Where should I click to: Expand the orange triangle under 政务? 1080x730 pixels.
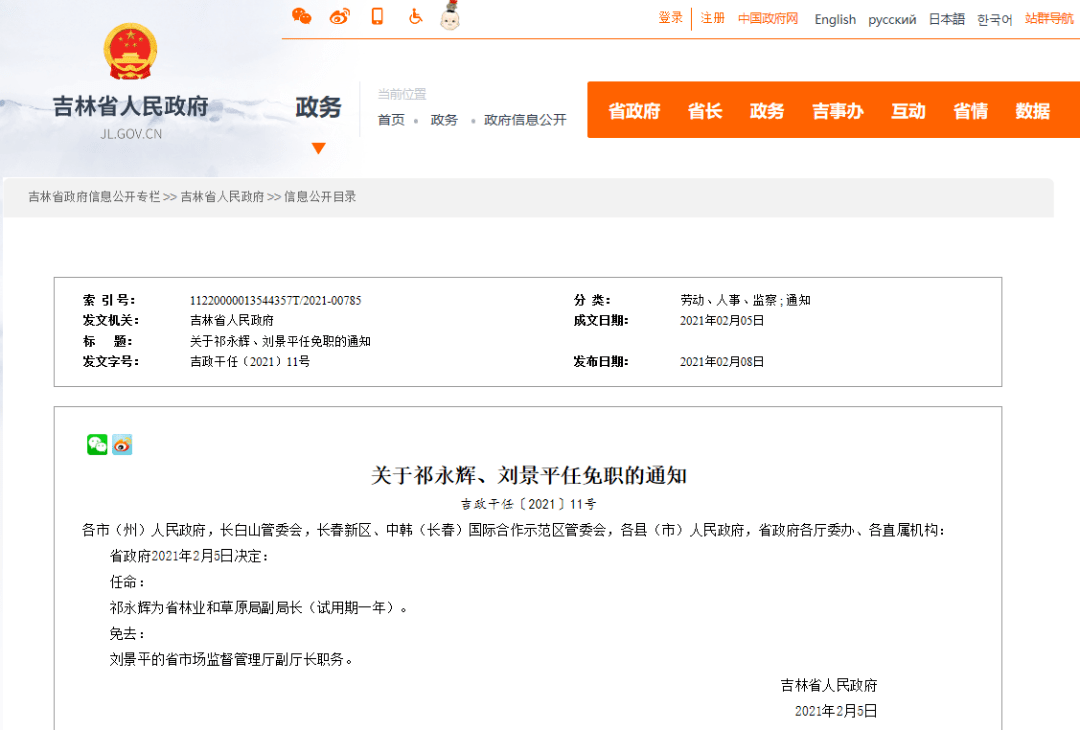[x=318, y=148]
